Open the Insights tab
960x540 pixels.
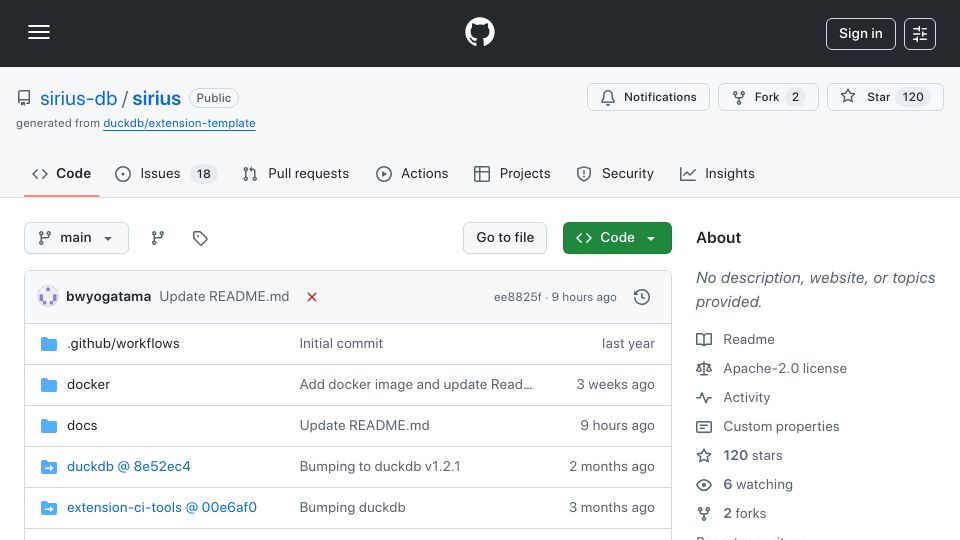pyautogui.click(x=716, y=174)
